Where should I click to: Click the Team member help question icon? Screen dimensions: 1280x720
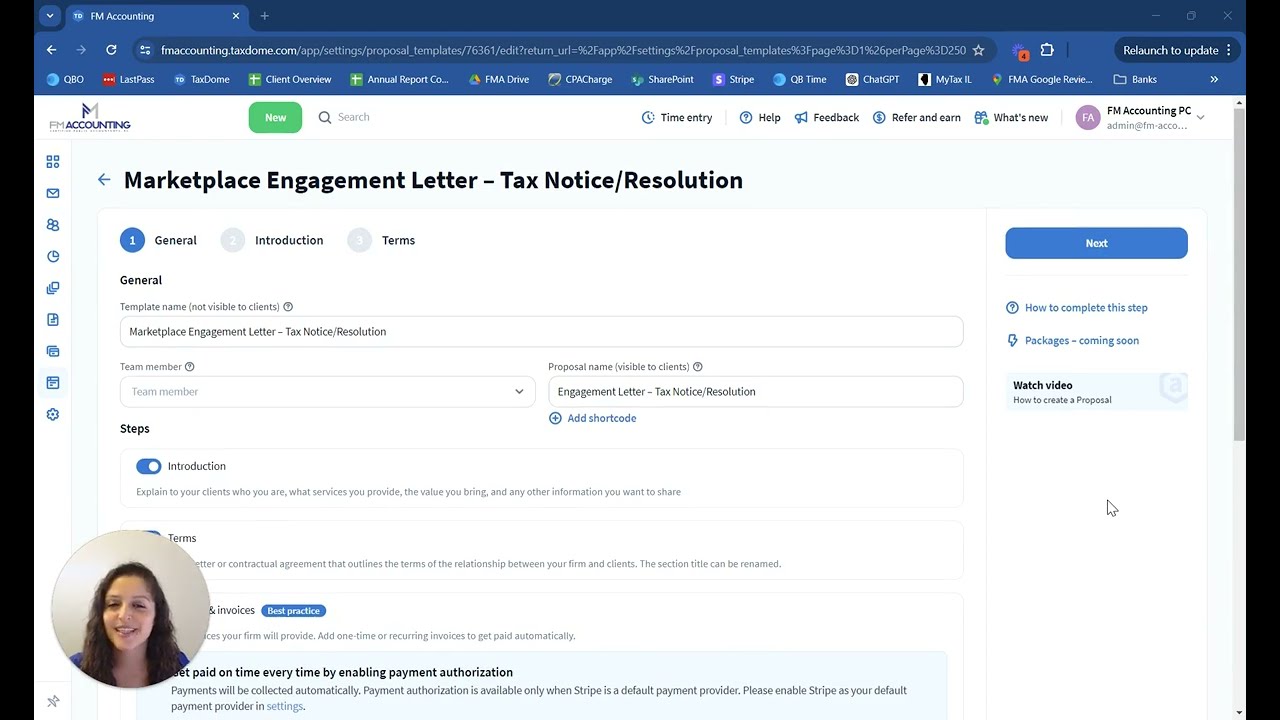pyautogui.click(x=190, y=367)
